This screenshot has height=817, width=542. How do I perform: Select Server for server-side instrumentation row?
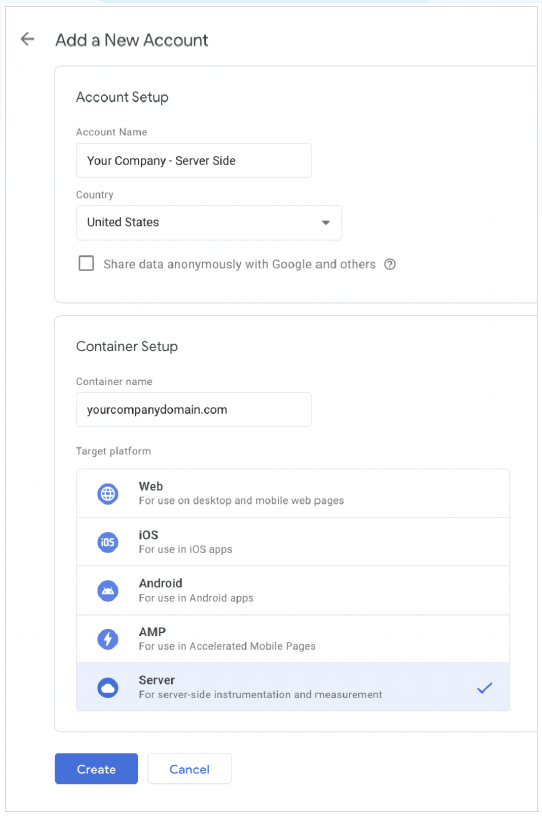click(293, 687)
